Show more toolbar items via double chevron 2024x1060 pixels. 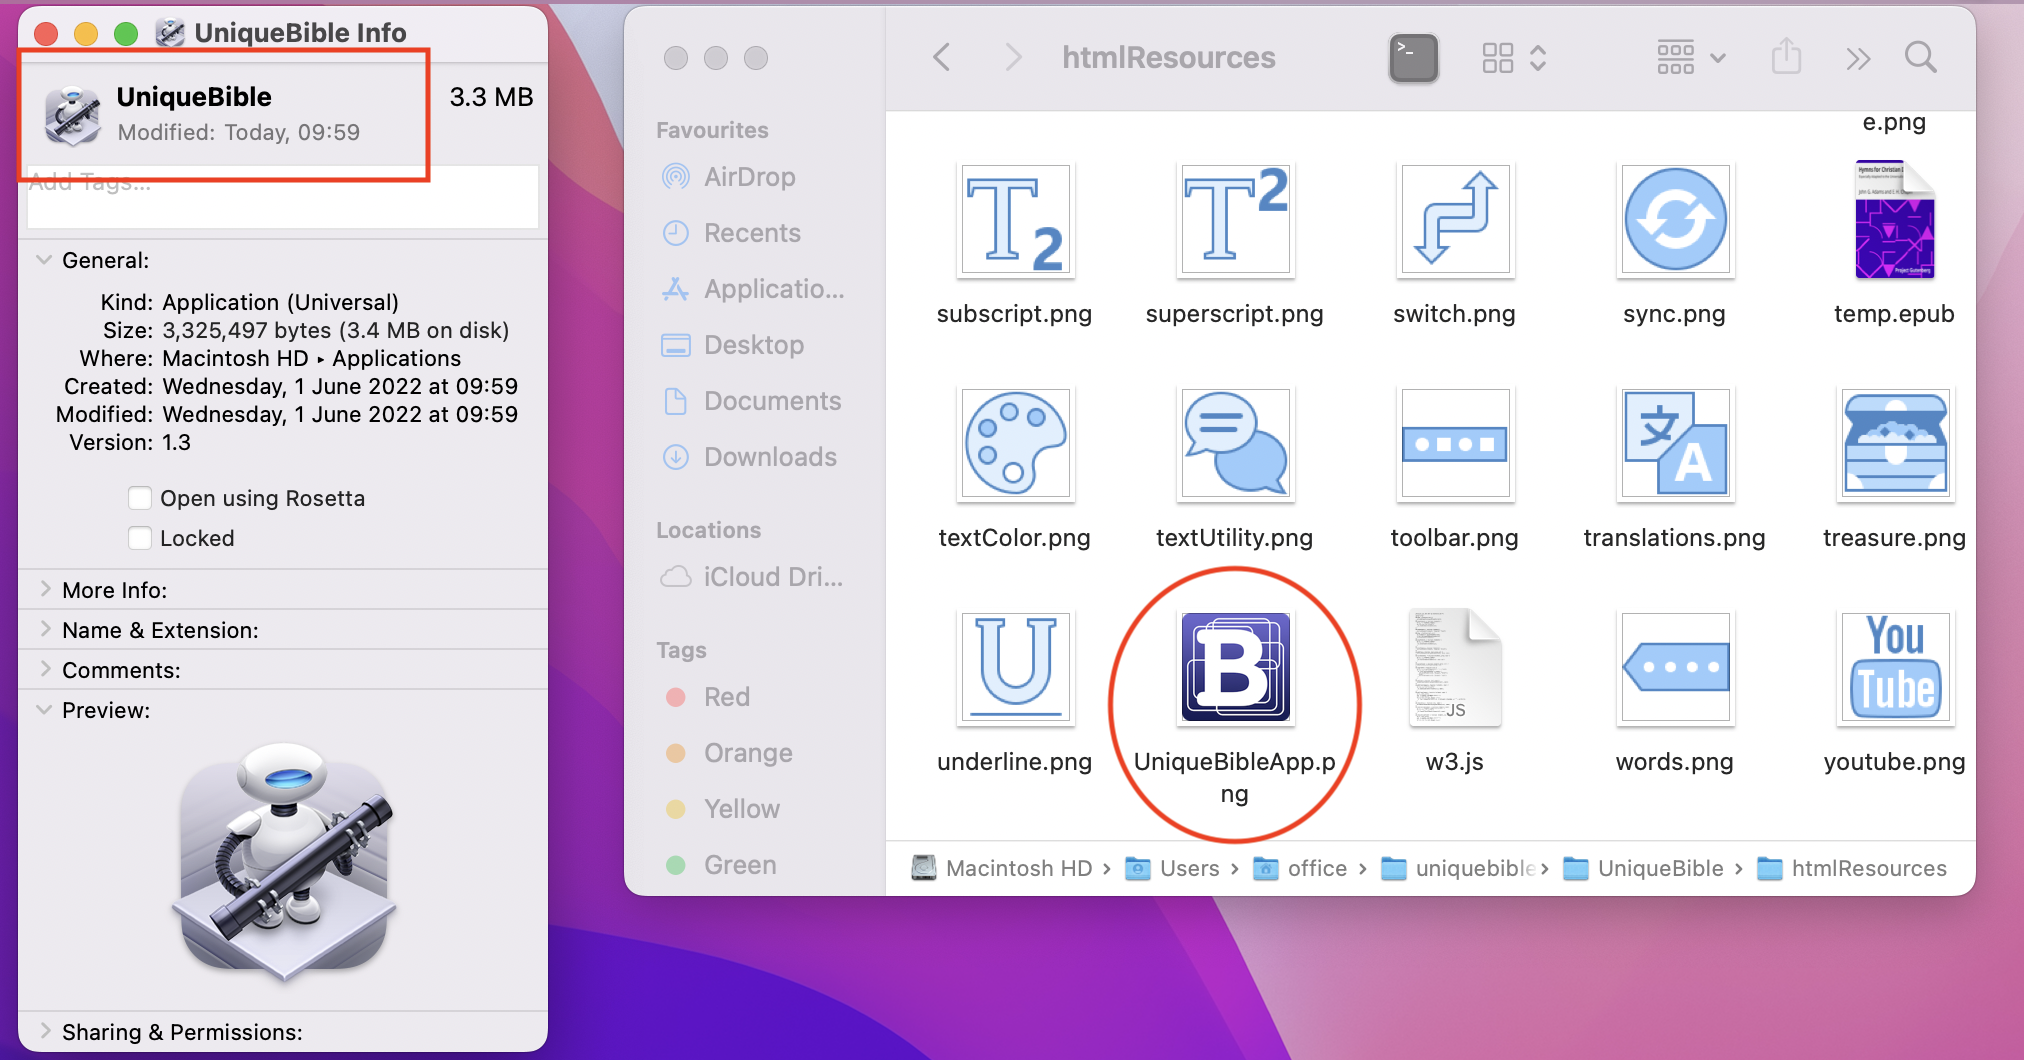[1858, 59]
